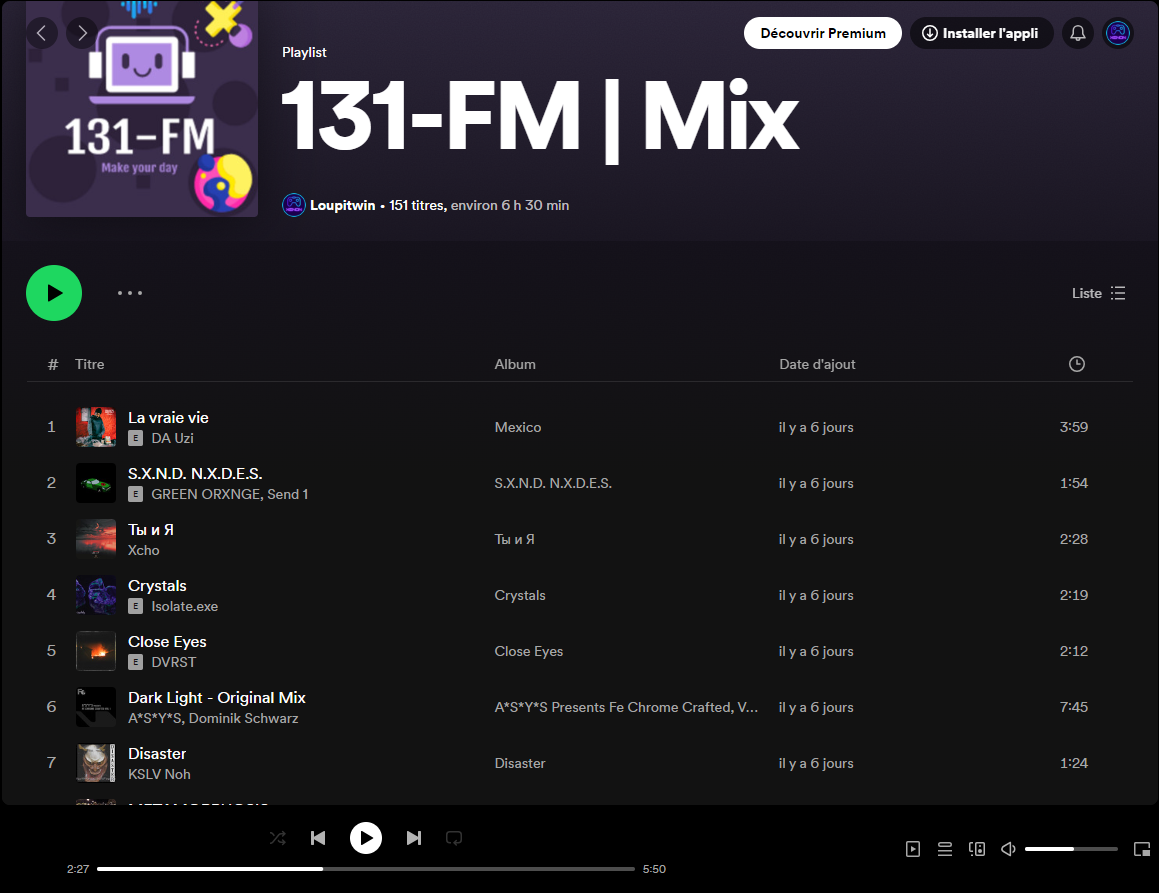Open the artist Send 1
Screen dimensions: 1159x893
click(288, 495)
